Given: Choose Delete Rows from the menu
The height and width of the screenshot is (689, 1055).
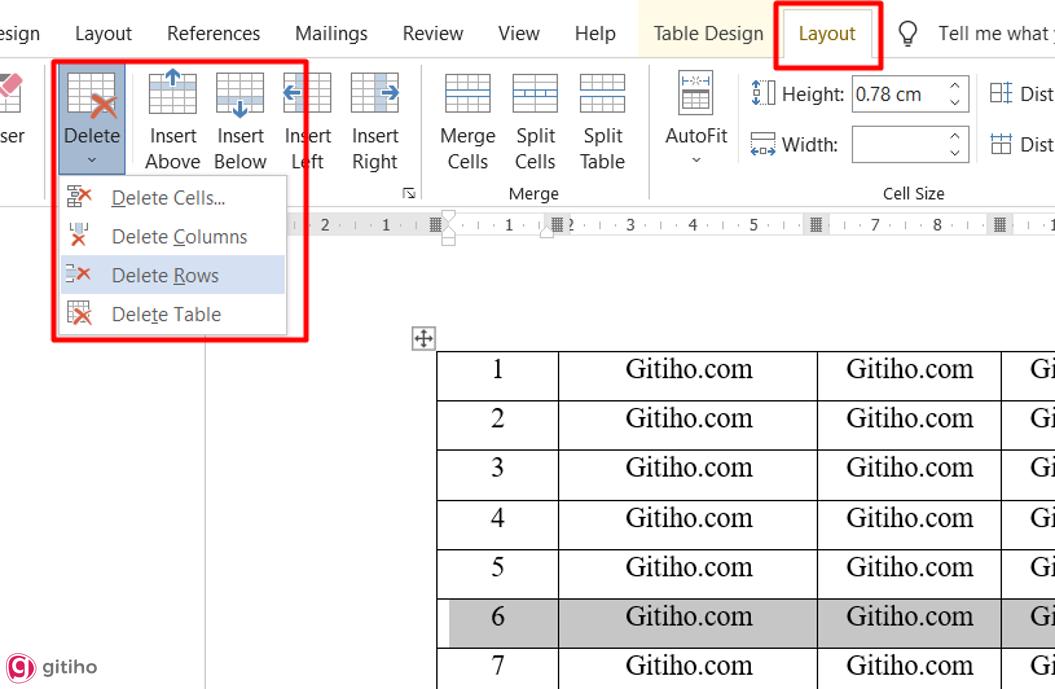Looking at the screenshot, I should 173,275.
